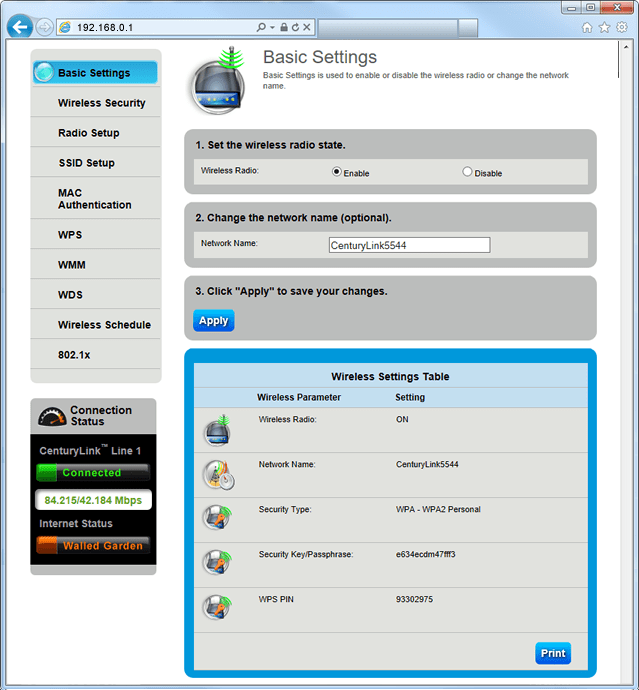The image size is (639, 690).
Task: Click the passphrase value e634ecdm47fff3
Action: click(x=425, y=554)
